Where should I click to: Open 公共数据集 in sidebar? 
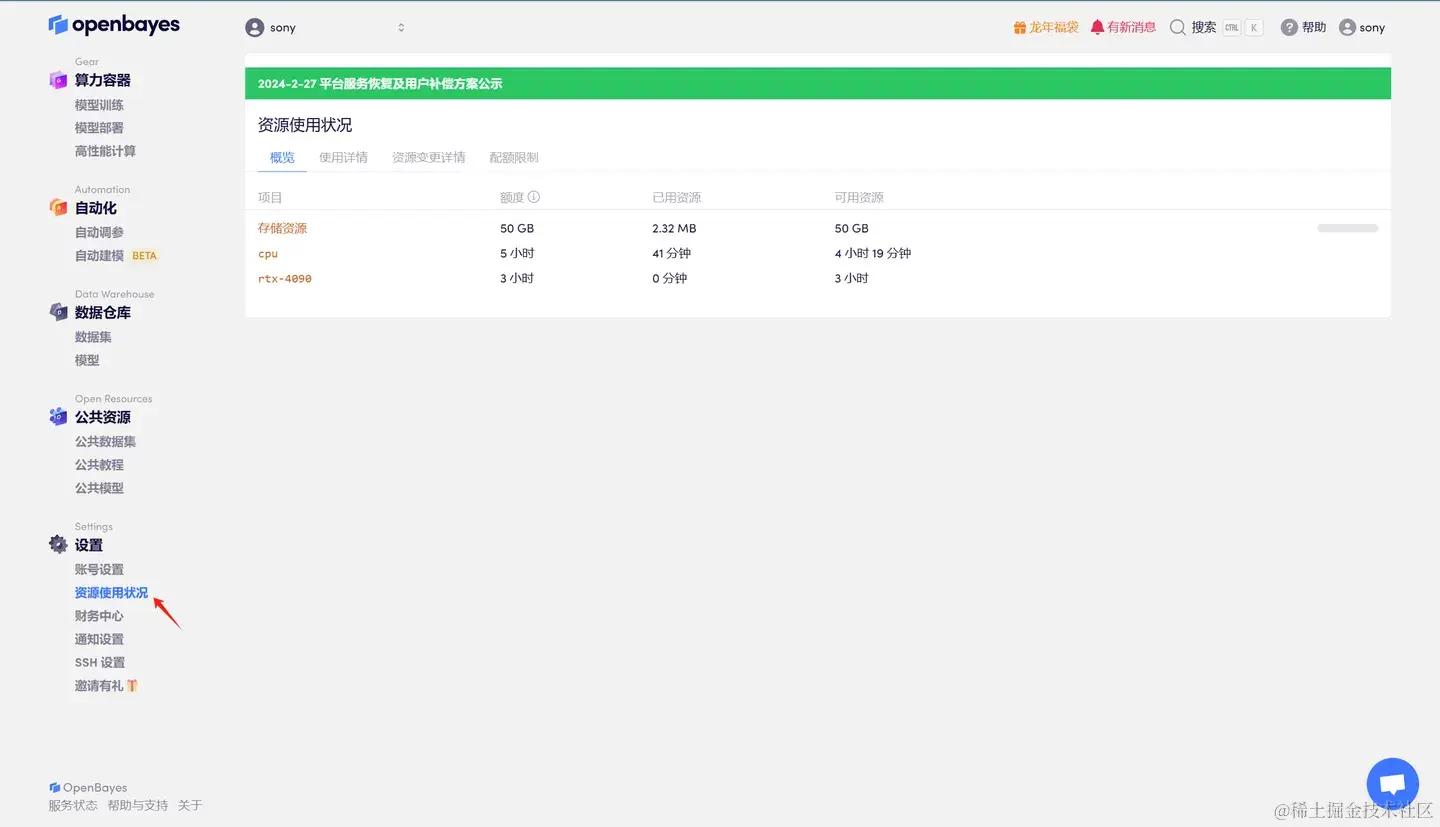(x=105, y=441)
